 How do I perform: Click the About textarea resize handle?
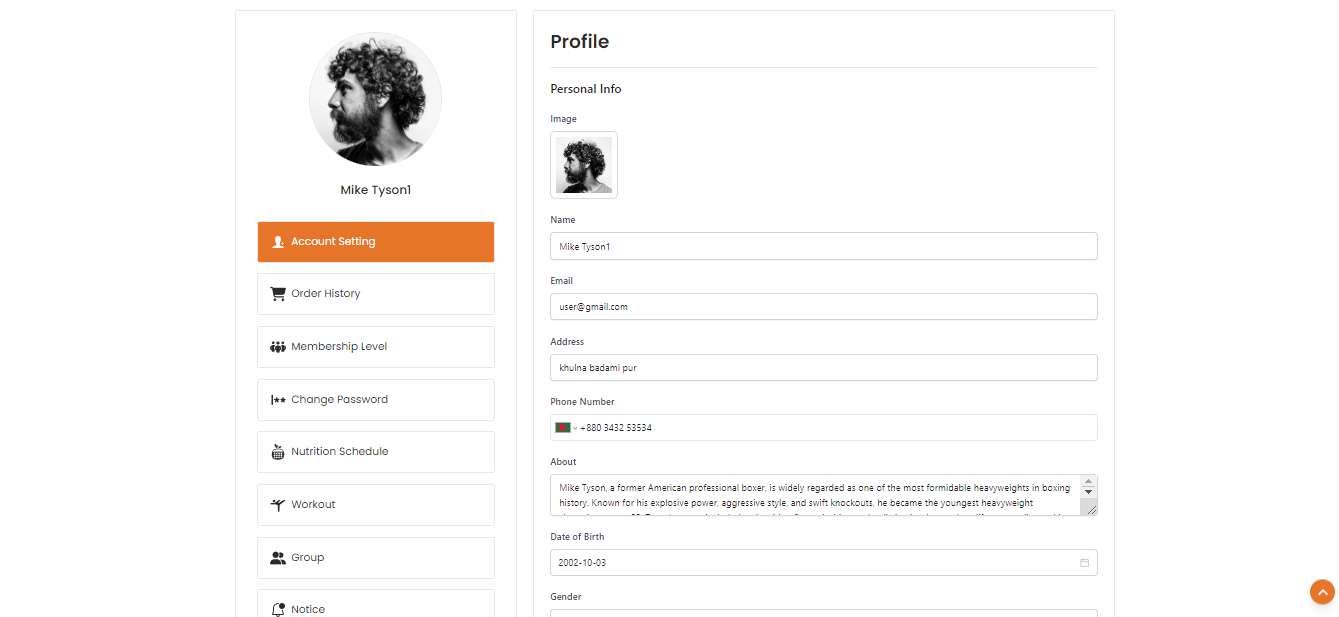click(x=1091, y=510)
